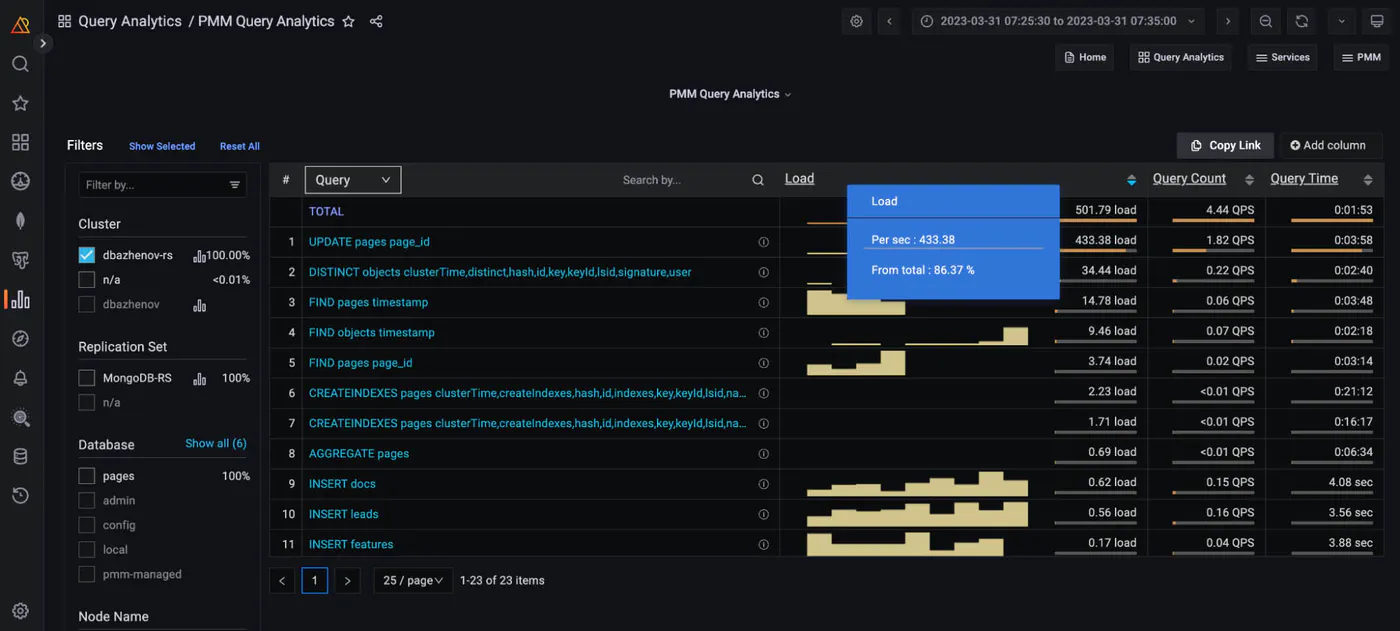Viewport: 1400px width, 631px height.
Task: Open dashboard settings gear in top bar
Action: 856,21
